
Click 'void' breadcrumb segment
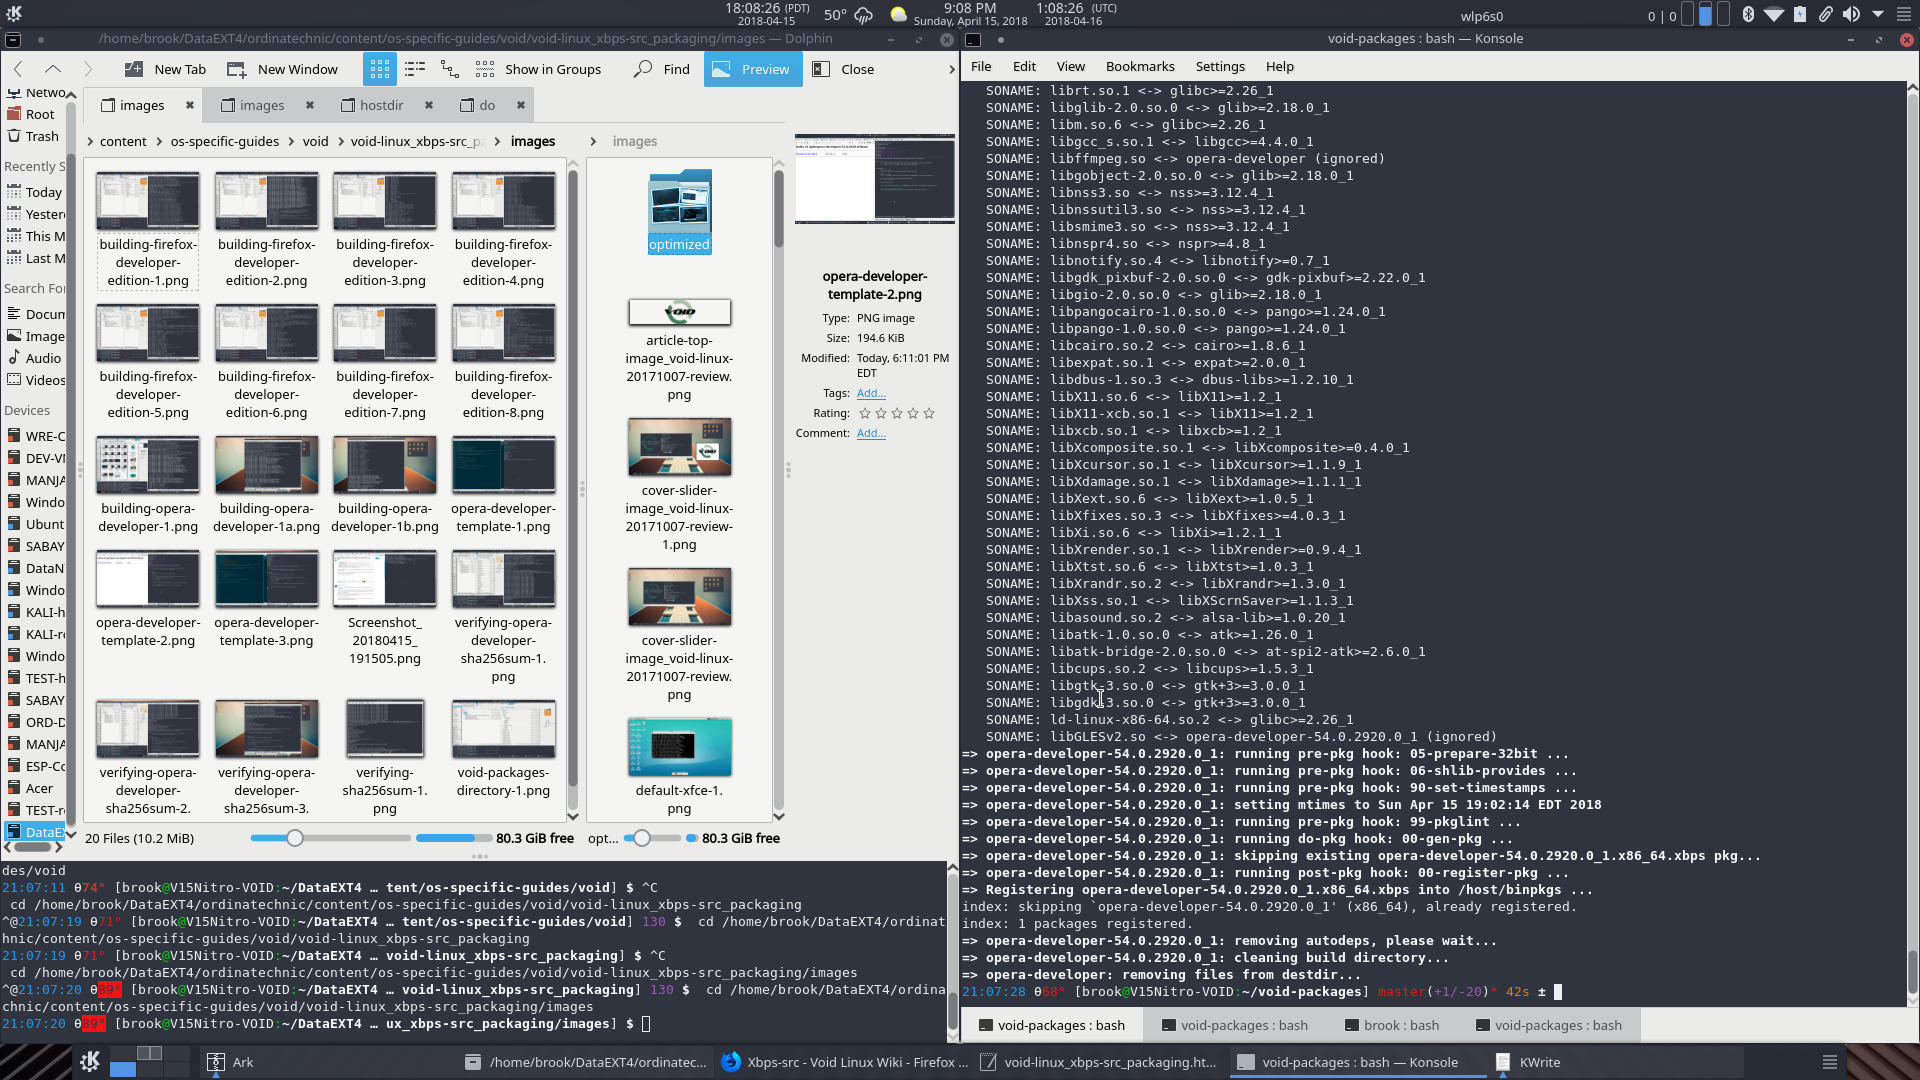point(316,141)
